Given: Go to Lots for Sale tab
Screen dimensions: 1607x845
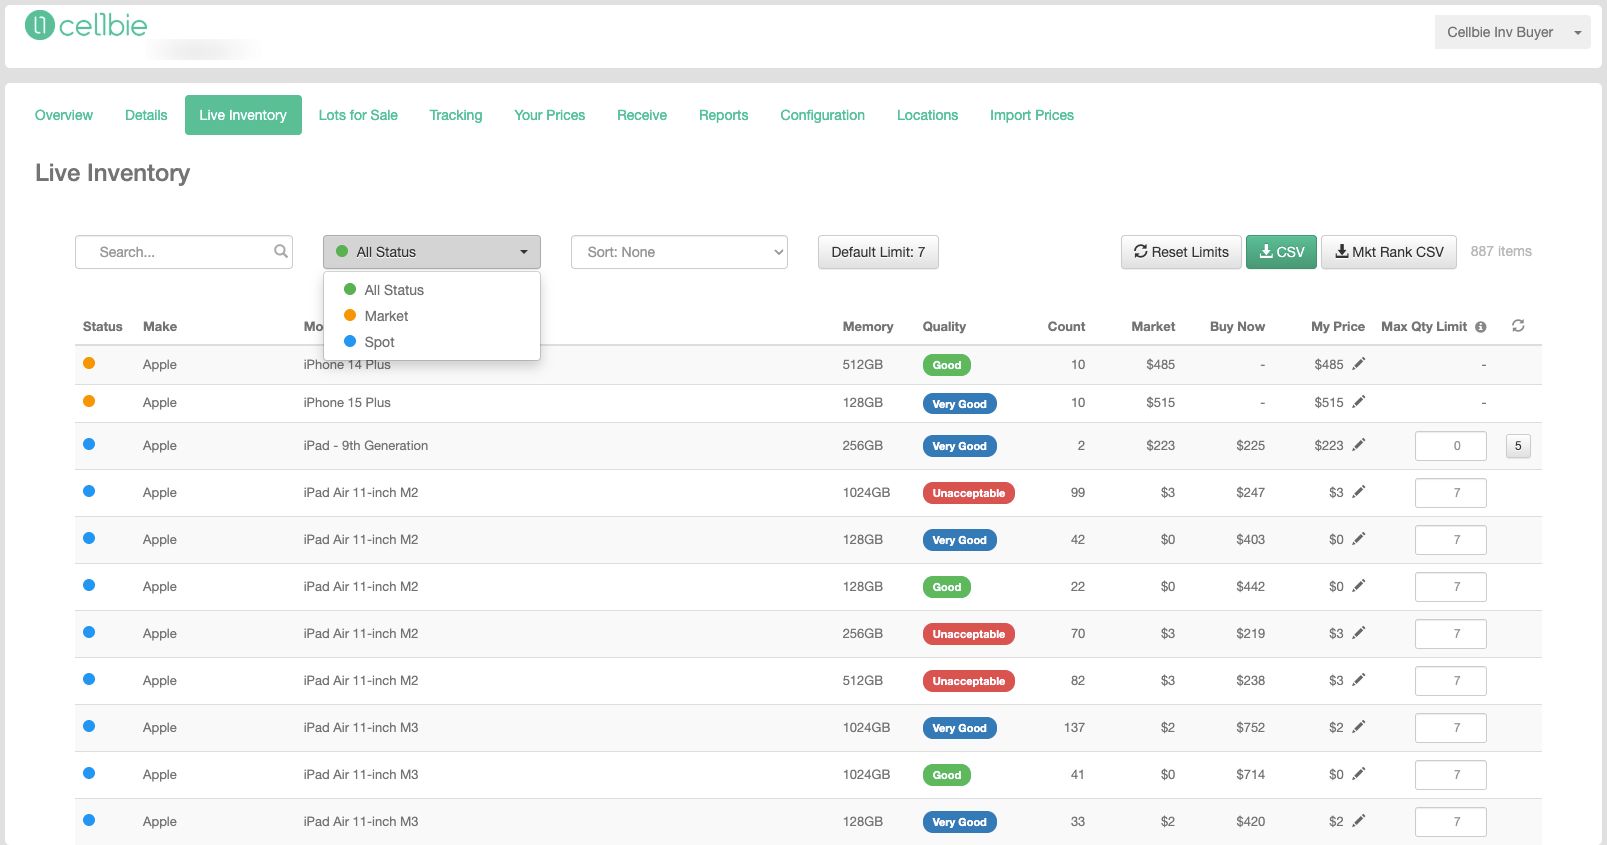Looking at the screenshot, I should (358, 115).
